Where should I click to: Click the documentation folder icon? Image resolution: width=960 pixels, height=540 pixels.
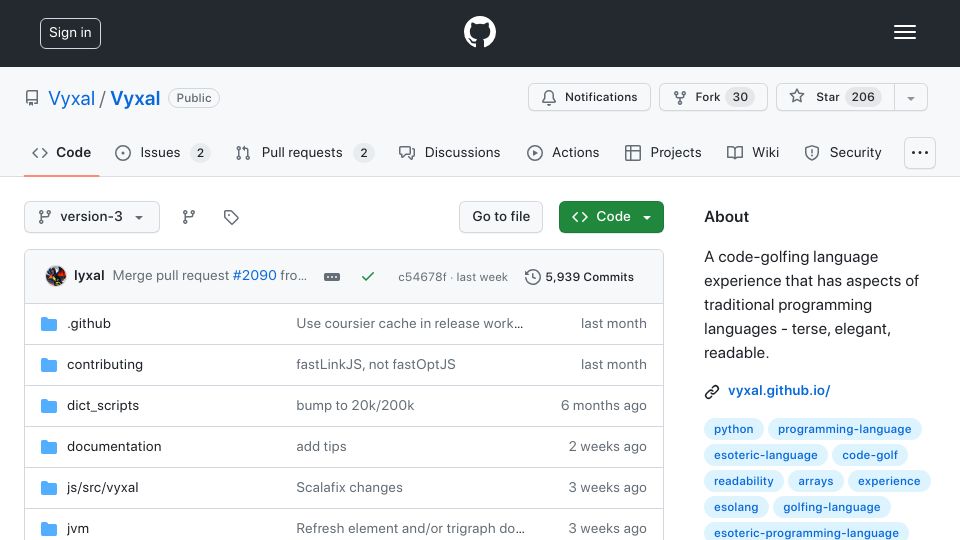pyautogui.click(x=49, y=446)
